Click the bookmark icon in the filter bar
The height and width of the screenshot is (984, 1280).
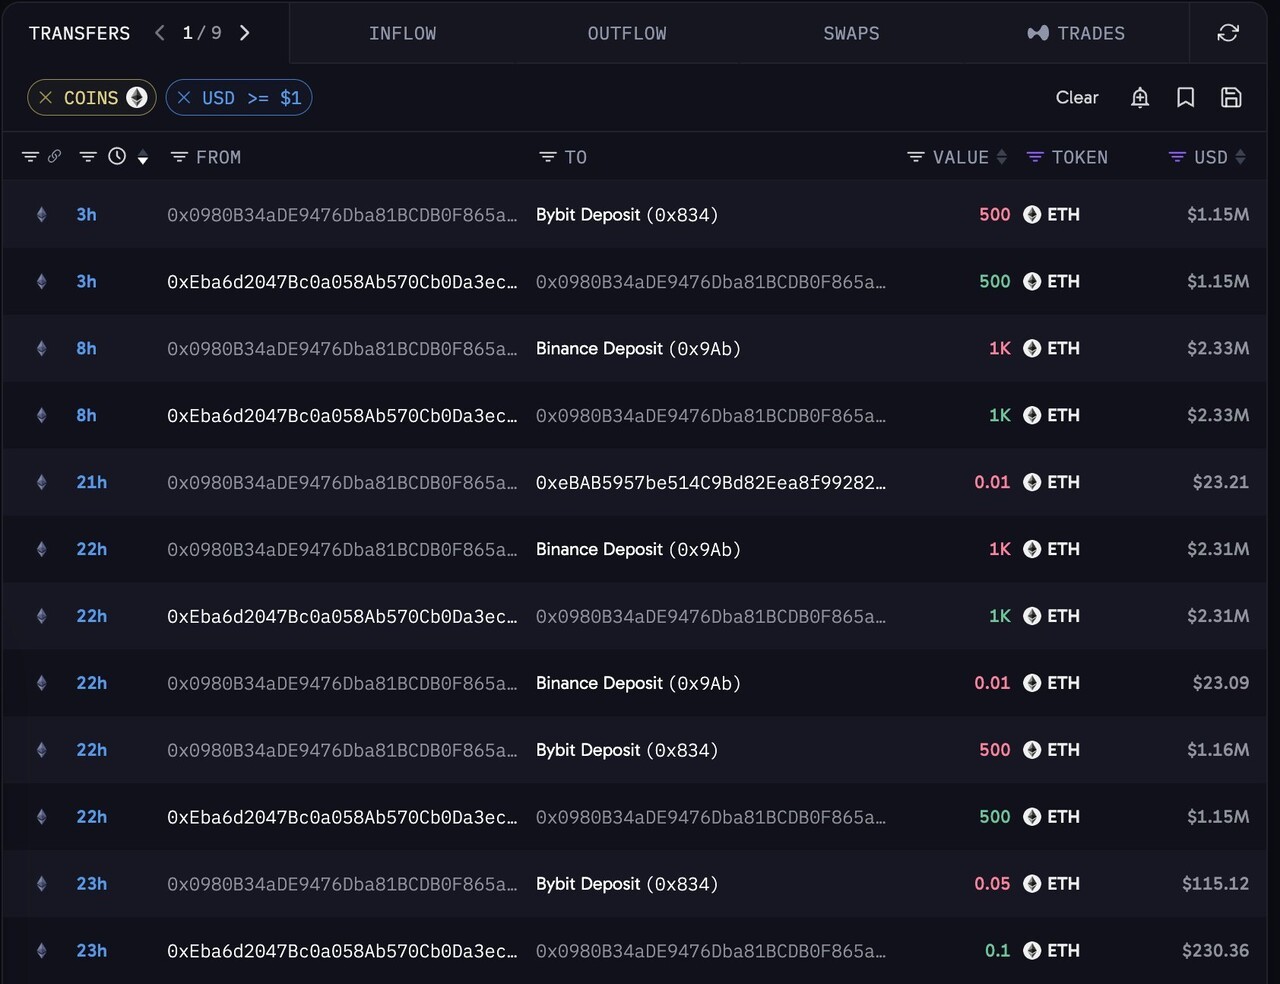click(x=1185, y=97)
